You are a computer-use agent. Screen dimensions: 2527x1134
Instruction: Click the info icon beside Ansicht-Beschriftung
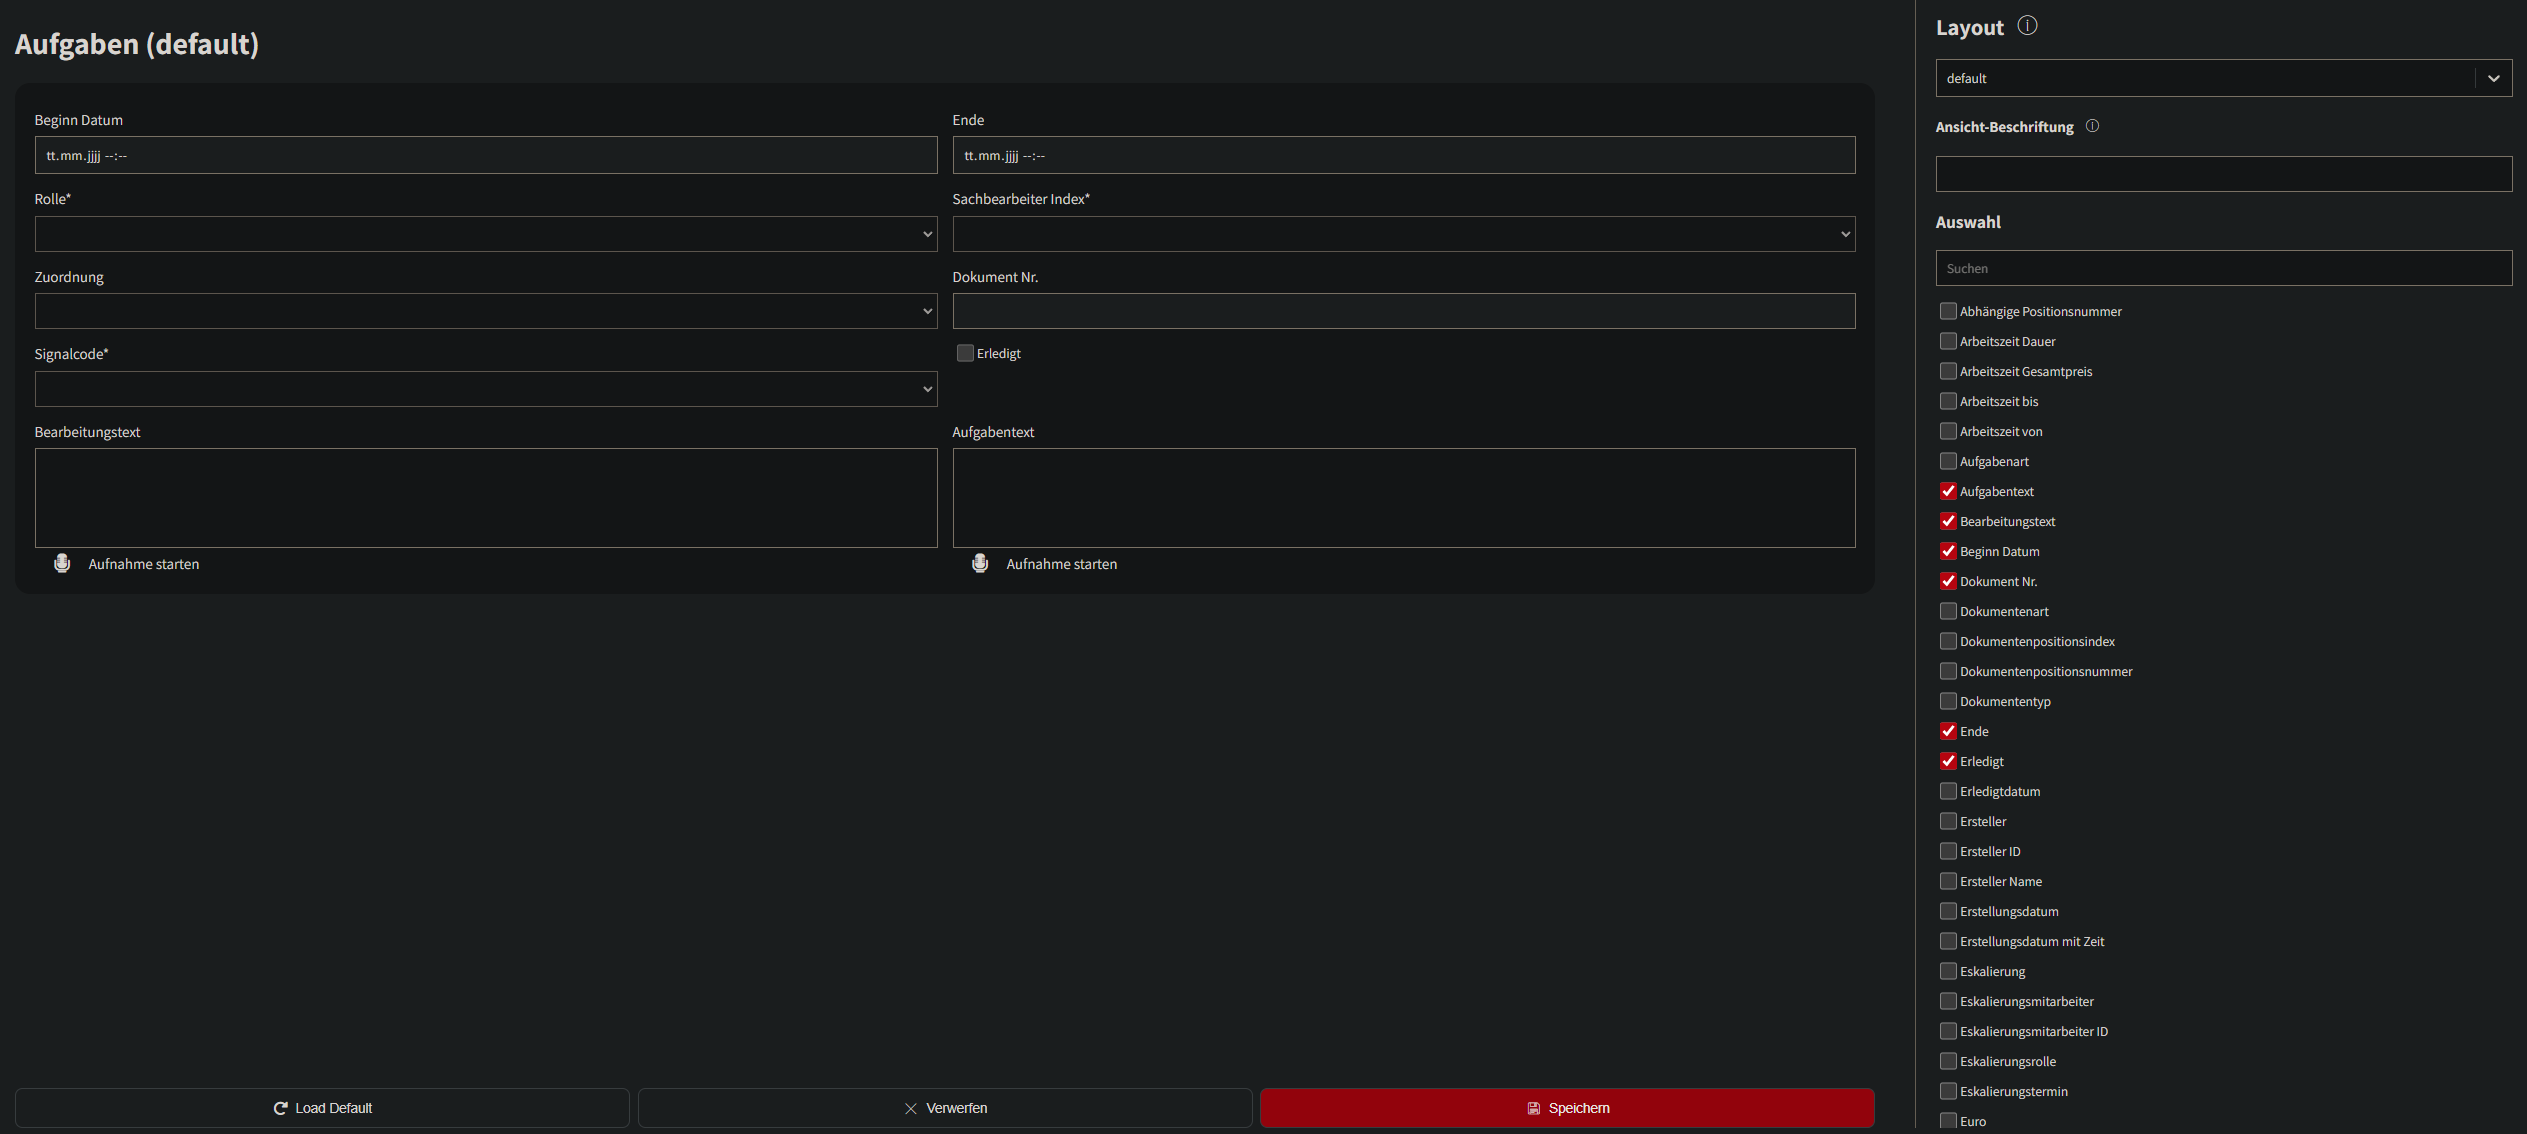(2092, 126)
